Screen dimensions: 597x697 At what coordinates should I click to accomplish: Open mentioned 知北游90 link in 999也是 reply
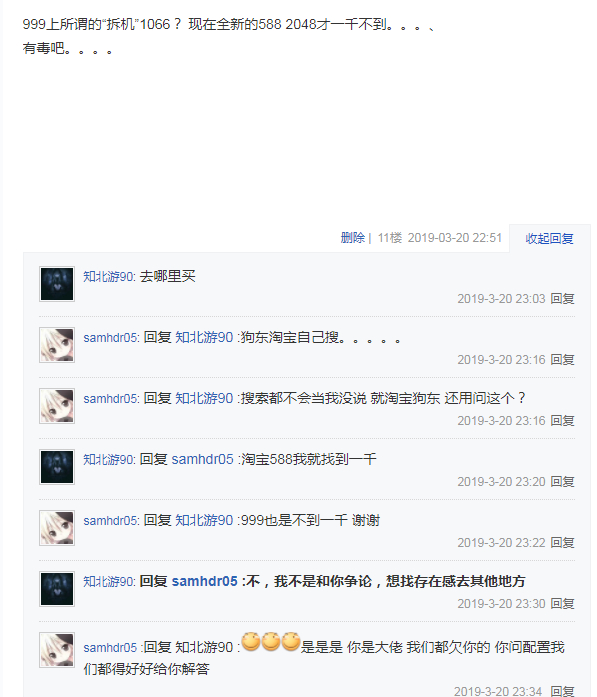point(204,520)
